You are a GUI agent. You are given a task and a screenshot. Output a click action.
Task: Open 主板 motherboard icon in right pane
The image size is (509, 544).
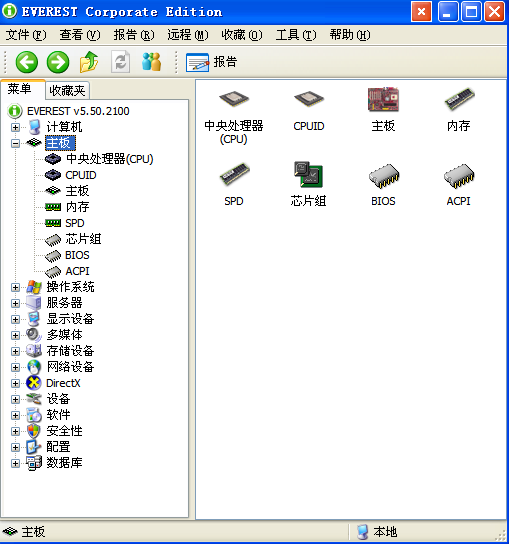coord(383,110)
